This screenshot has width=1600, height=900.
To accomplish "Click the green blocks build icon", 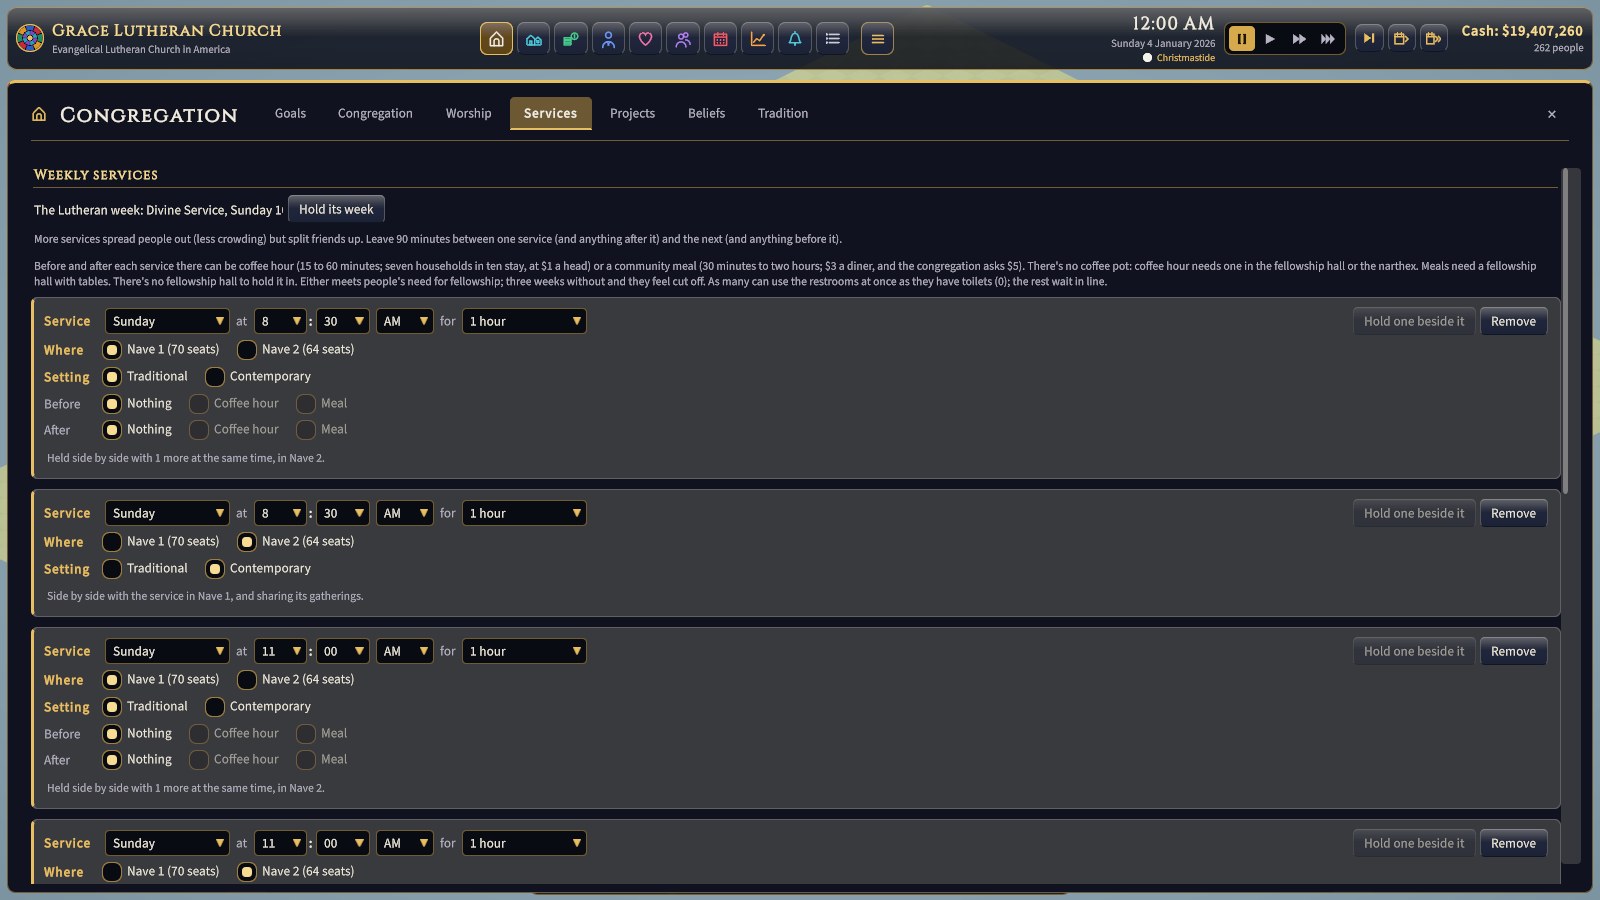I will click(571, 39).
